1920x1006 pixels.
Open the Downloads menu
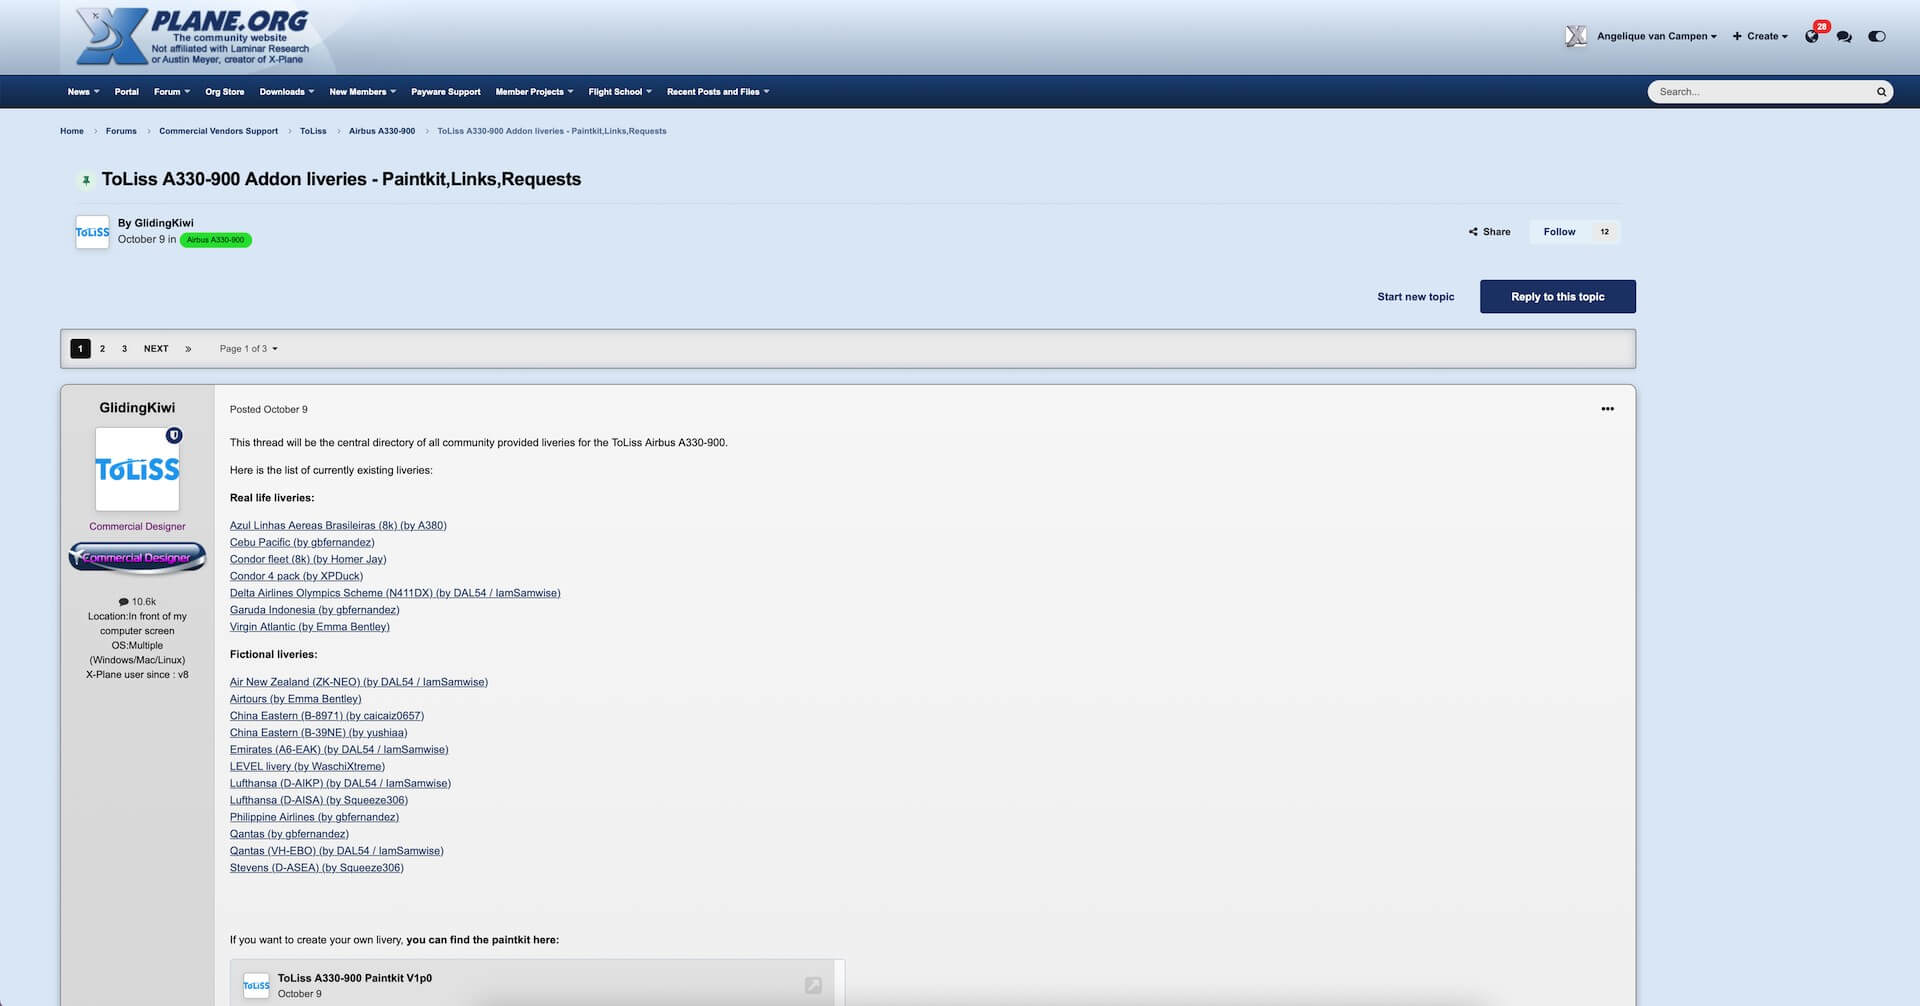[x=286, y=92]
